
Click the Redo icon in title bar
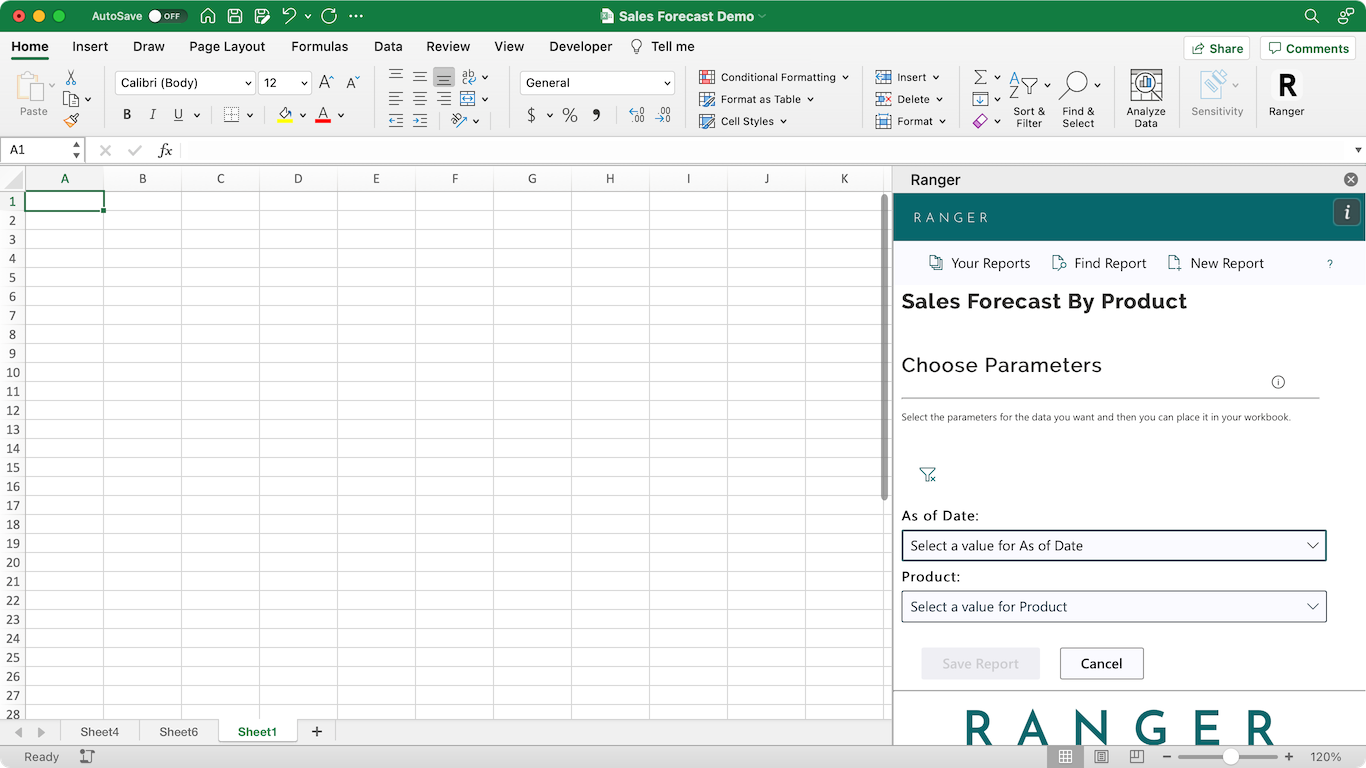click(x=329, y=16)
